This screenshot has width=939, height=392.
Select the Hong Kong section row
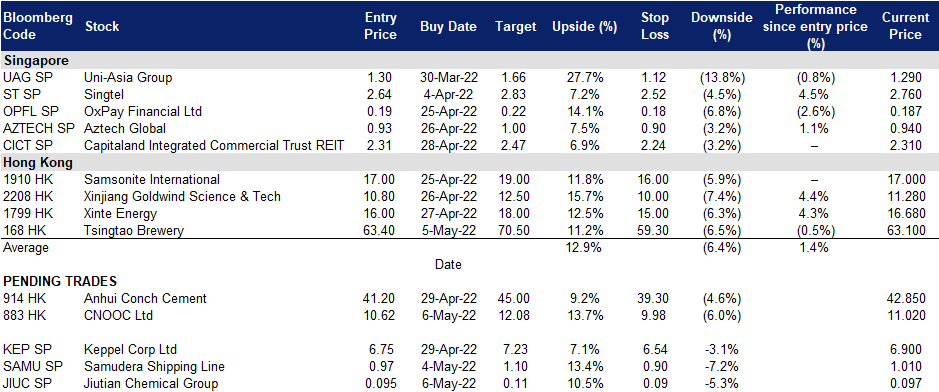(470, 162)
